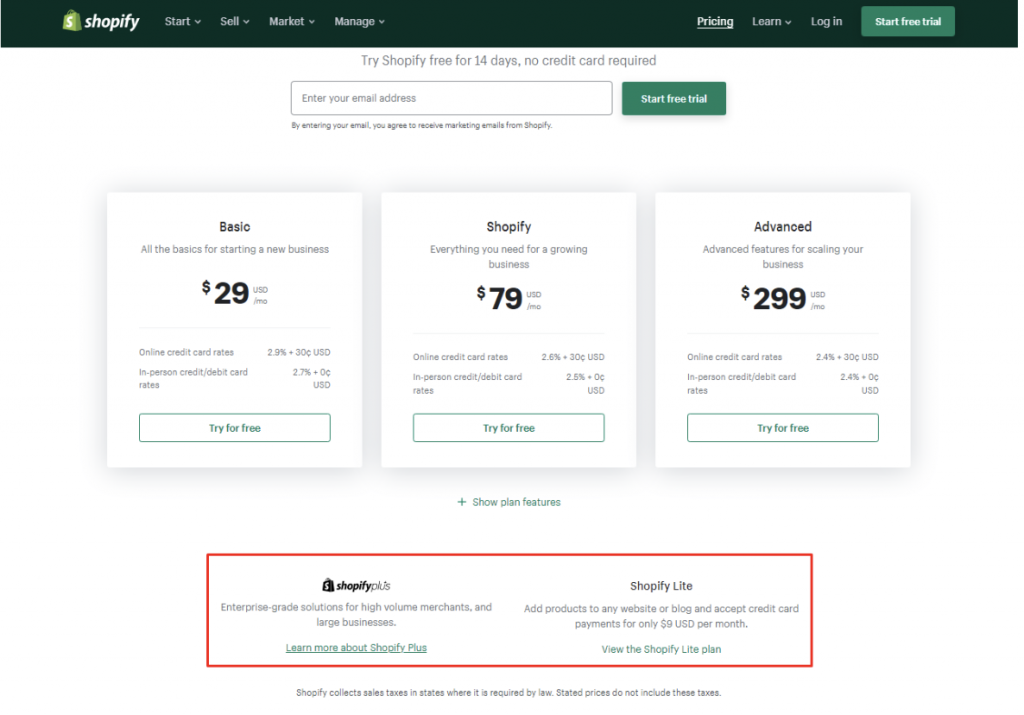Try the Basic plan for free
The width and height of the screenshot is (1024, 715).
click(x=234, y=428)
